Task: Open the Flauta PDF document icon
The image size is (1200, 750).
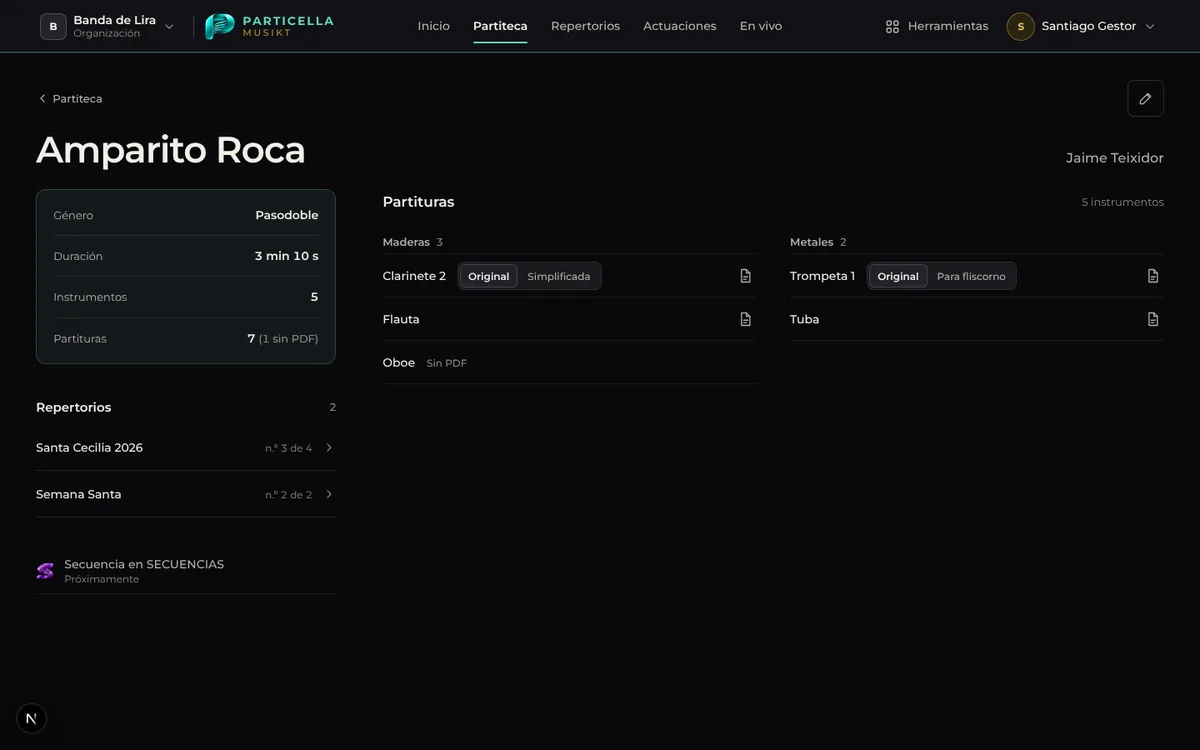Action: [745, 319]
